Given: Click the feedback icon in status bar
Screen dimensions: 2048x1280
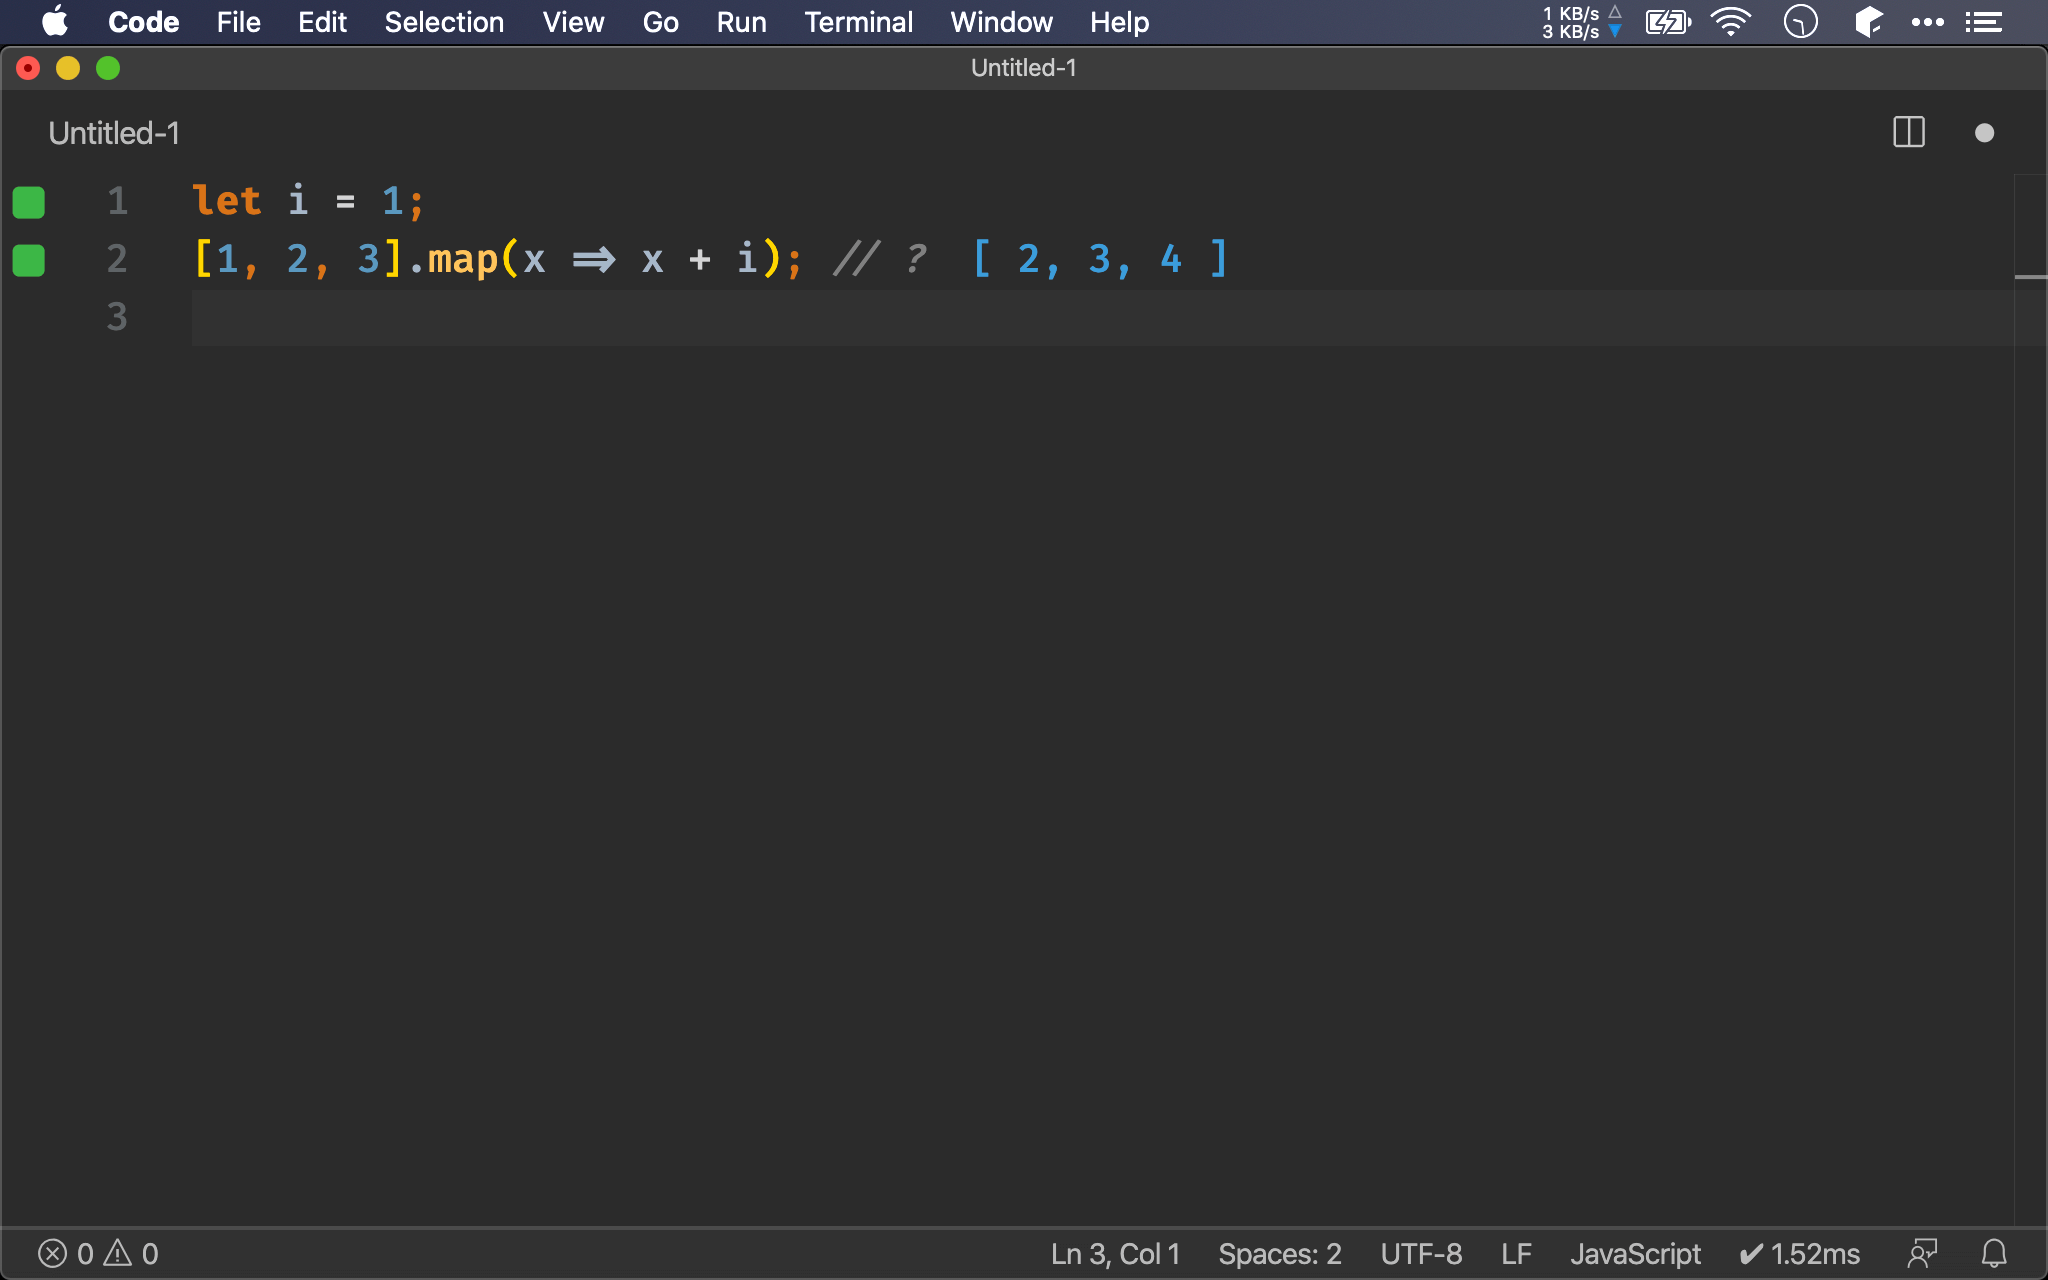Looking at the screenshot, I should tap(1922, 1253).
